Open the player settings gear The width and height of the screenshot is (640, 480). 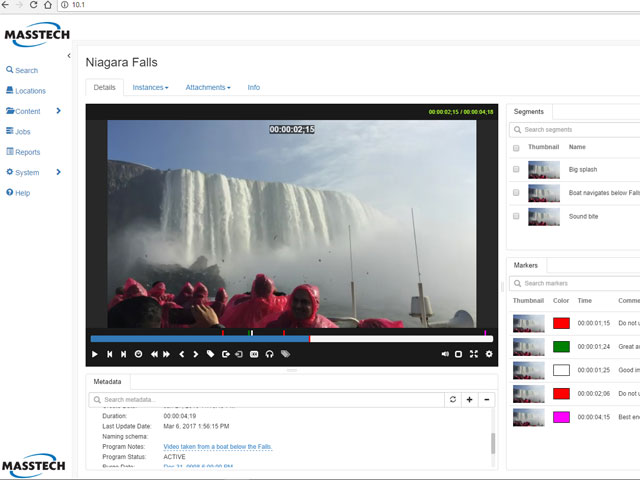489,354
